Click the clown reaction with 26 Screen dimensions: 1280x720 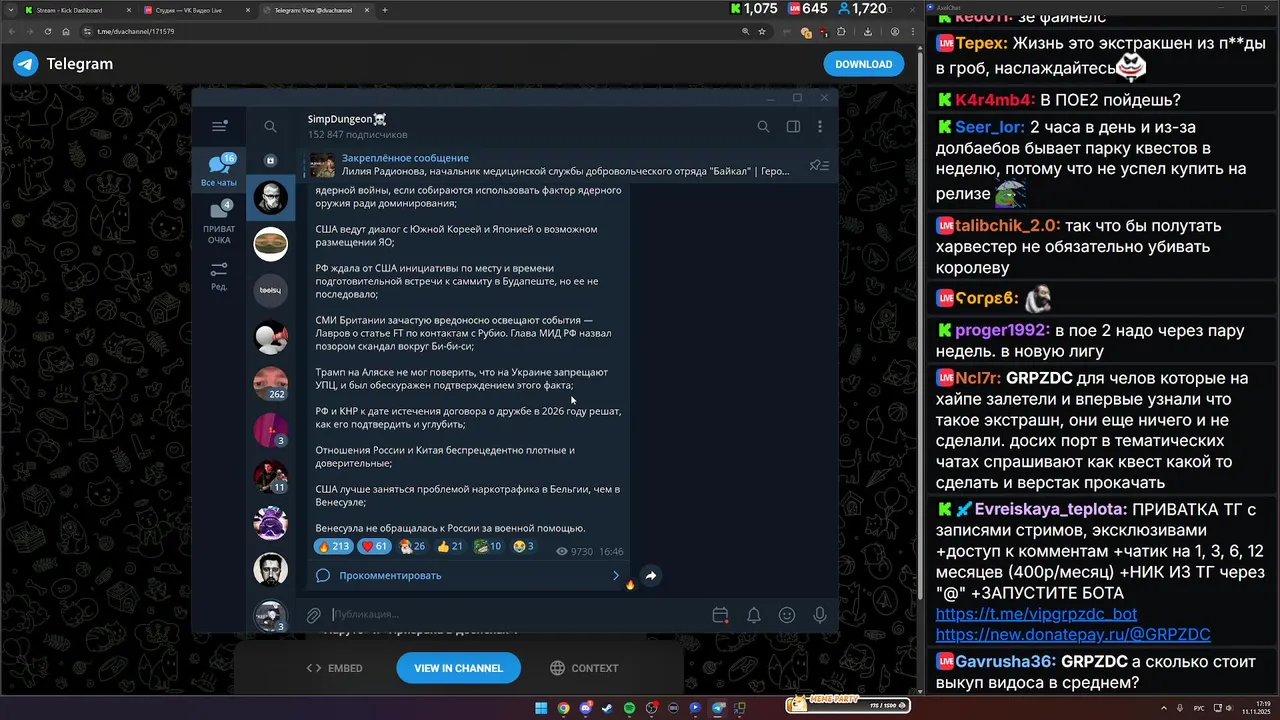412,547
